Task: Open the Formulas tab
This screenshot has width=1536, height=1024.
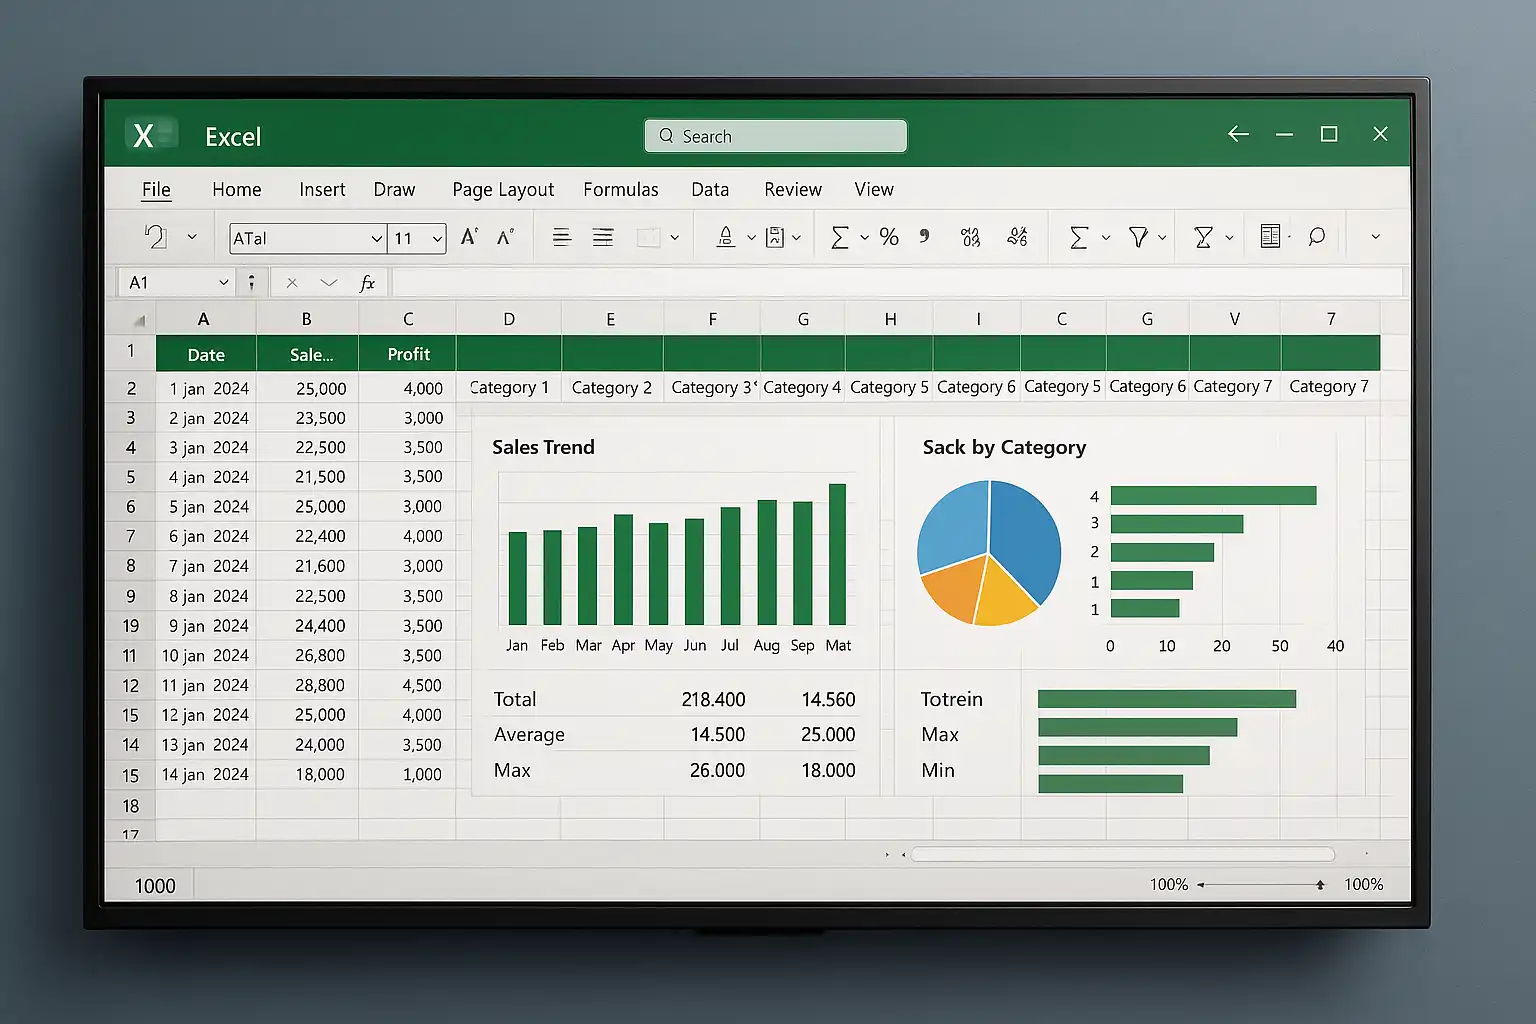Action: (620, 189)
